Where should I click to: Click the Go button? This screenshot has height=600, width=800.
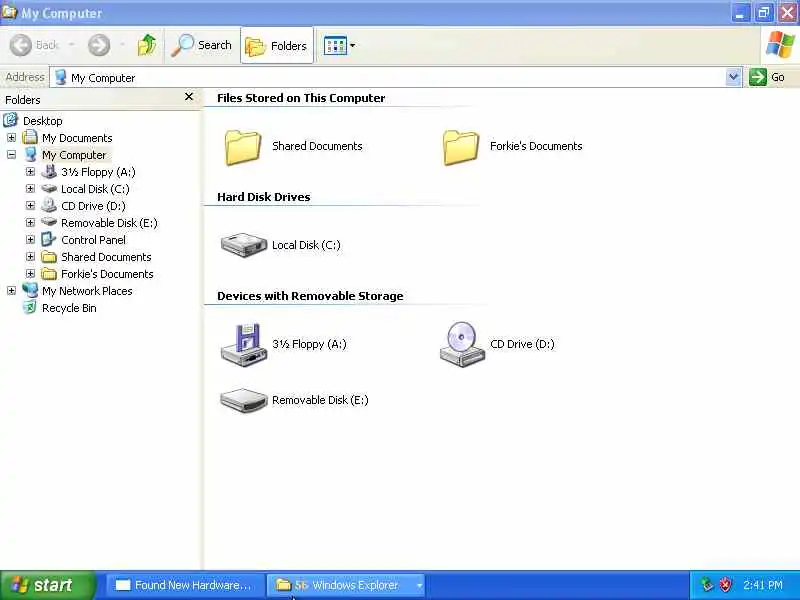pyautogui.click(x=767, y=77)
